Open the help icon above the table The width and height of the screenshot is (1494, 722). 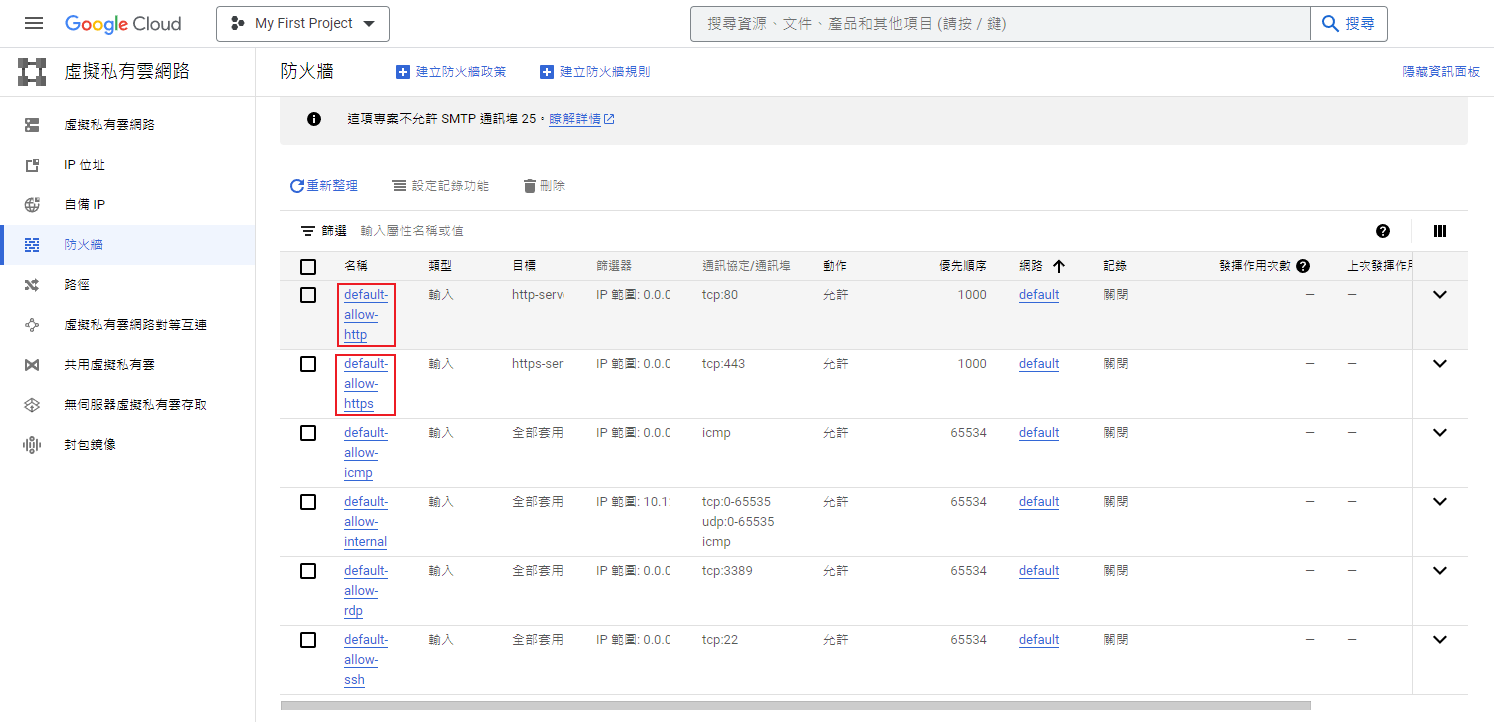1383,230
